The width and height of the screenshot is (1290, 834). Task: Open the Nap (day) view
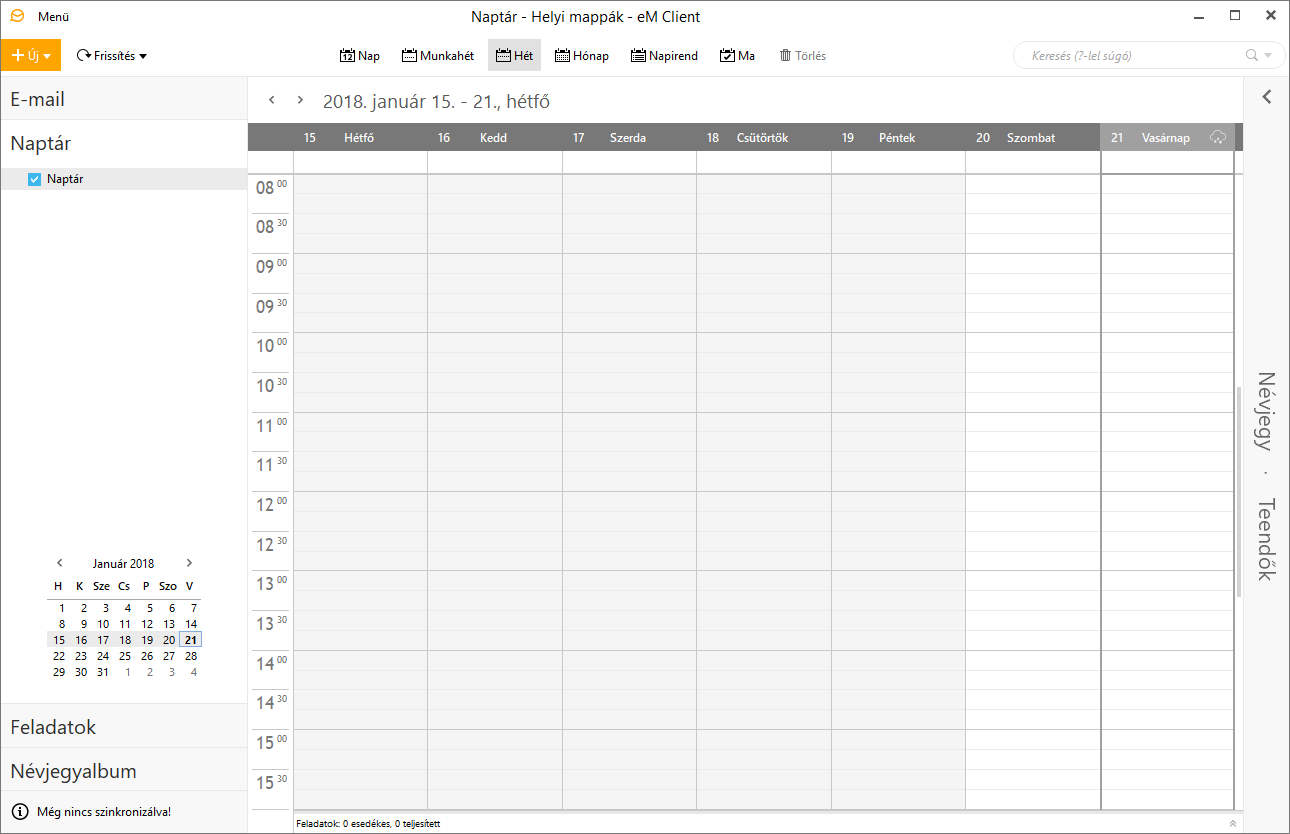click(x=359, y=55)
